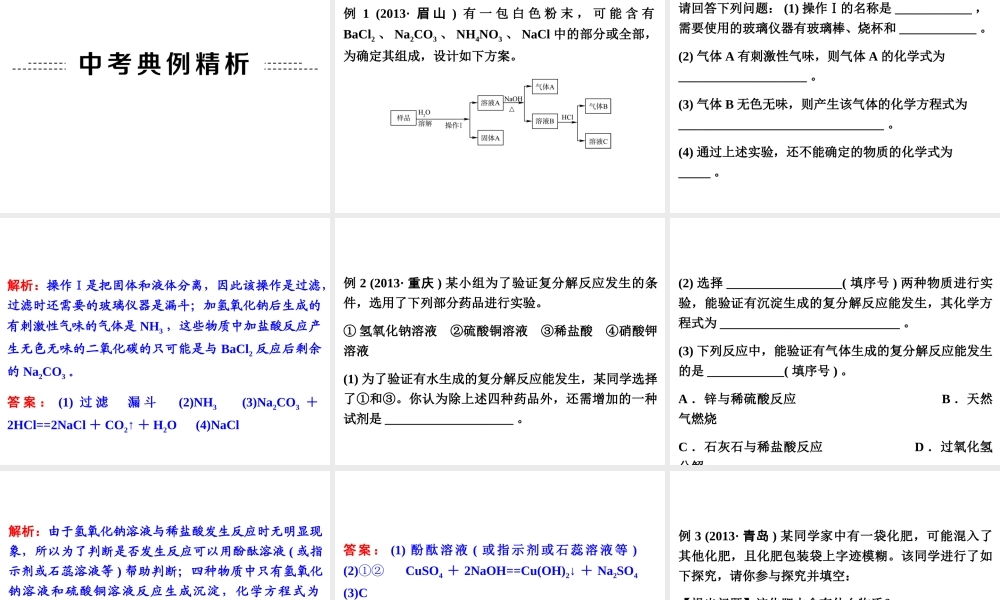Click the 样品 box in the flowchart
1000x600 pixels.
[x=403, y=118]
